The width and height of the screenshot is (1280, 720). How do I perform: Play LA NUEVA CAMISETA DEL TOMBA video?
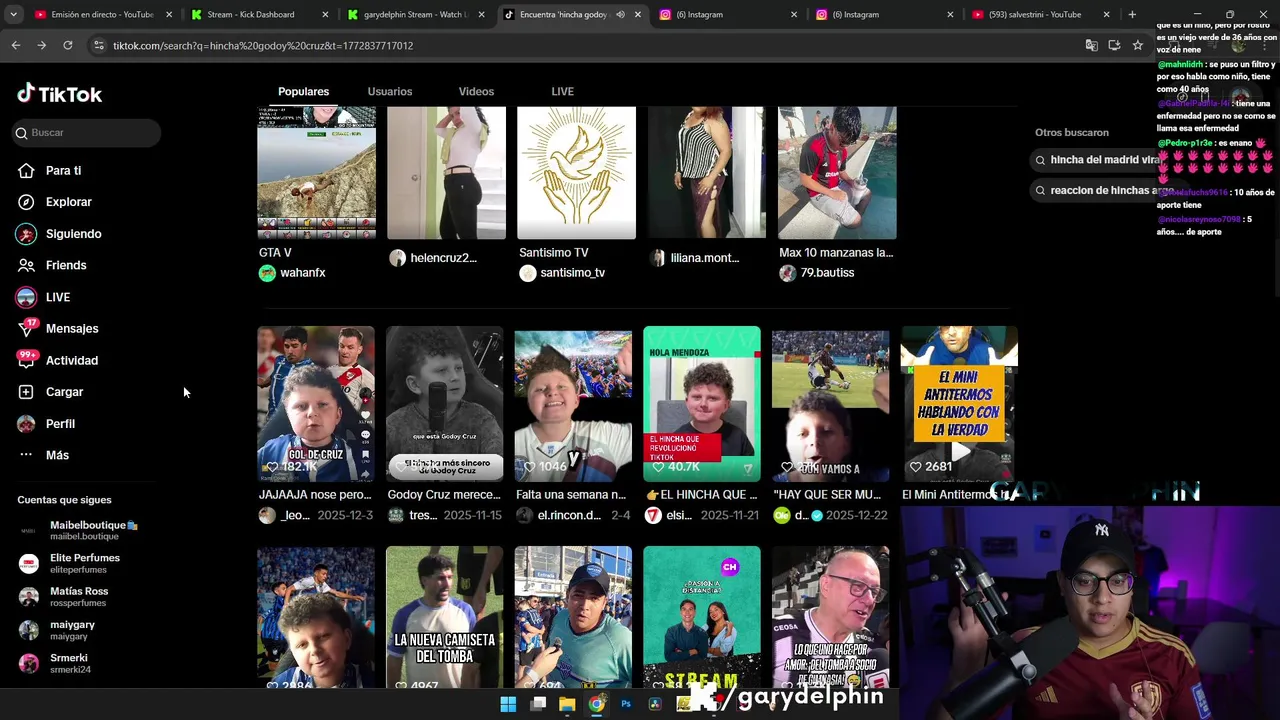[445, 617]
